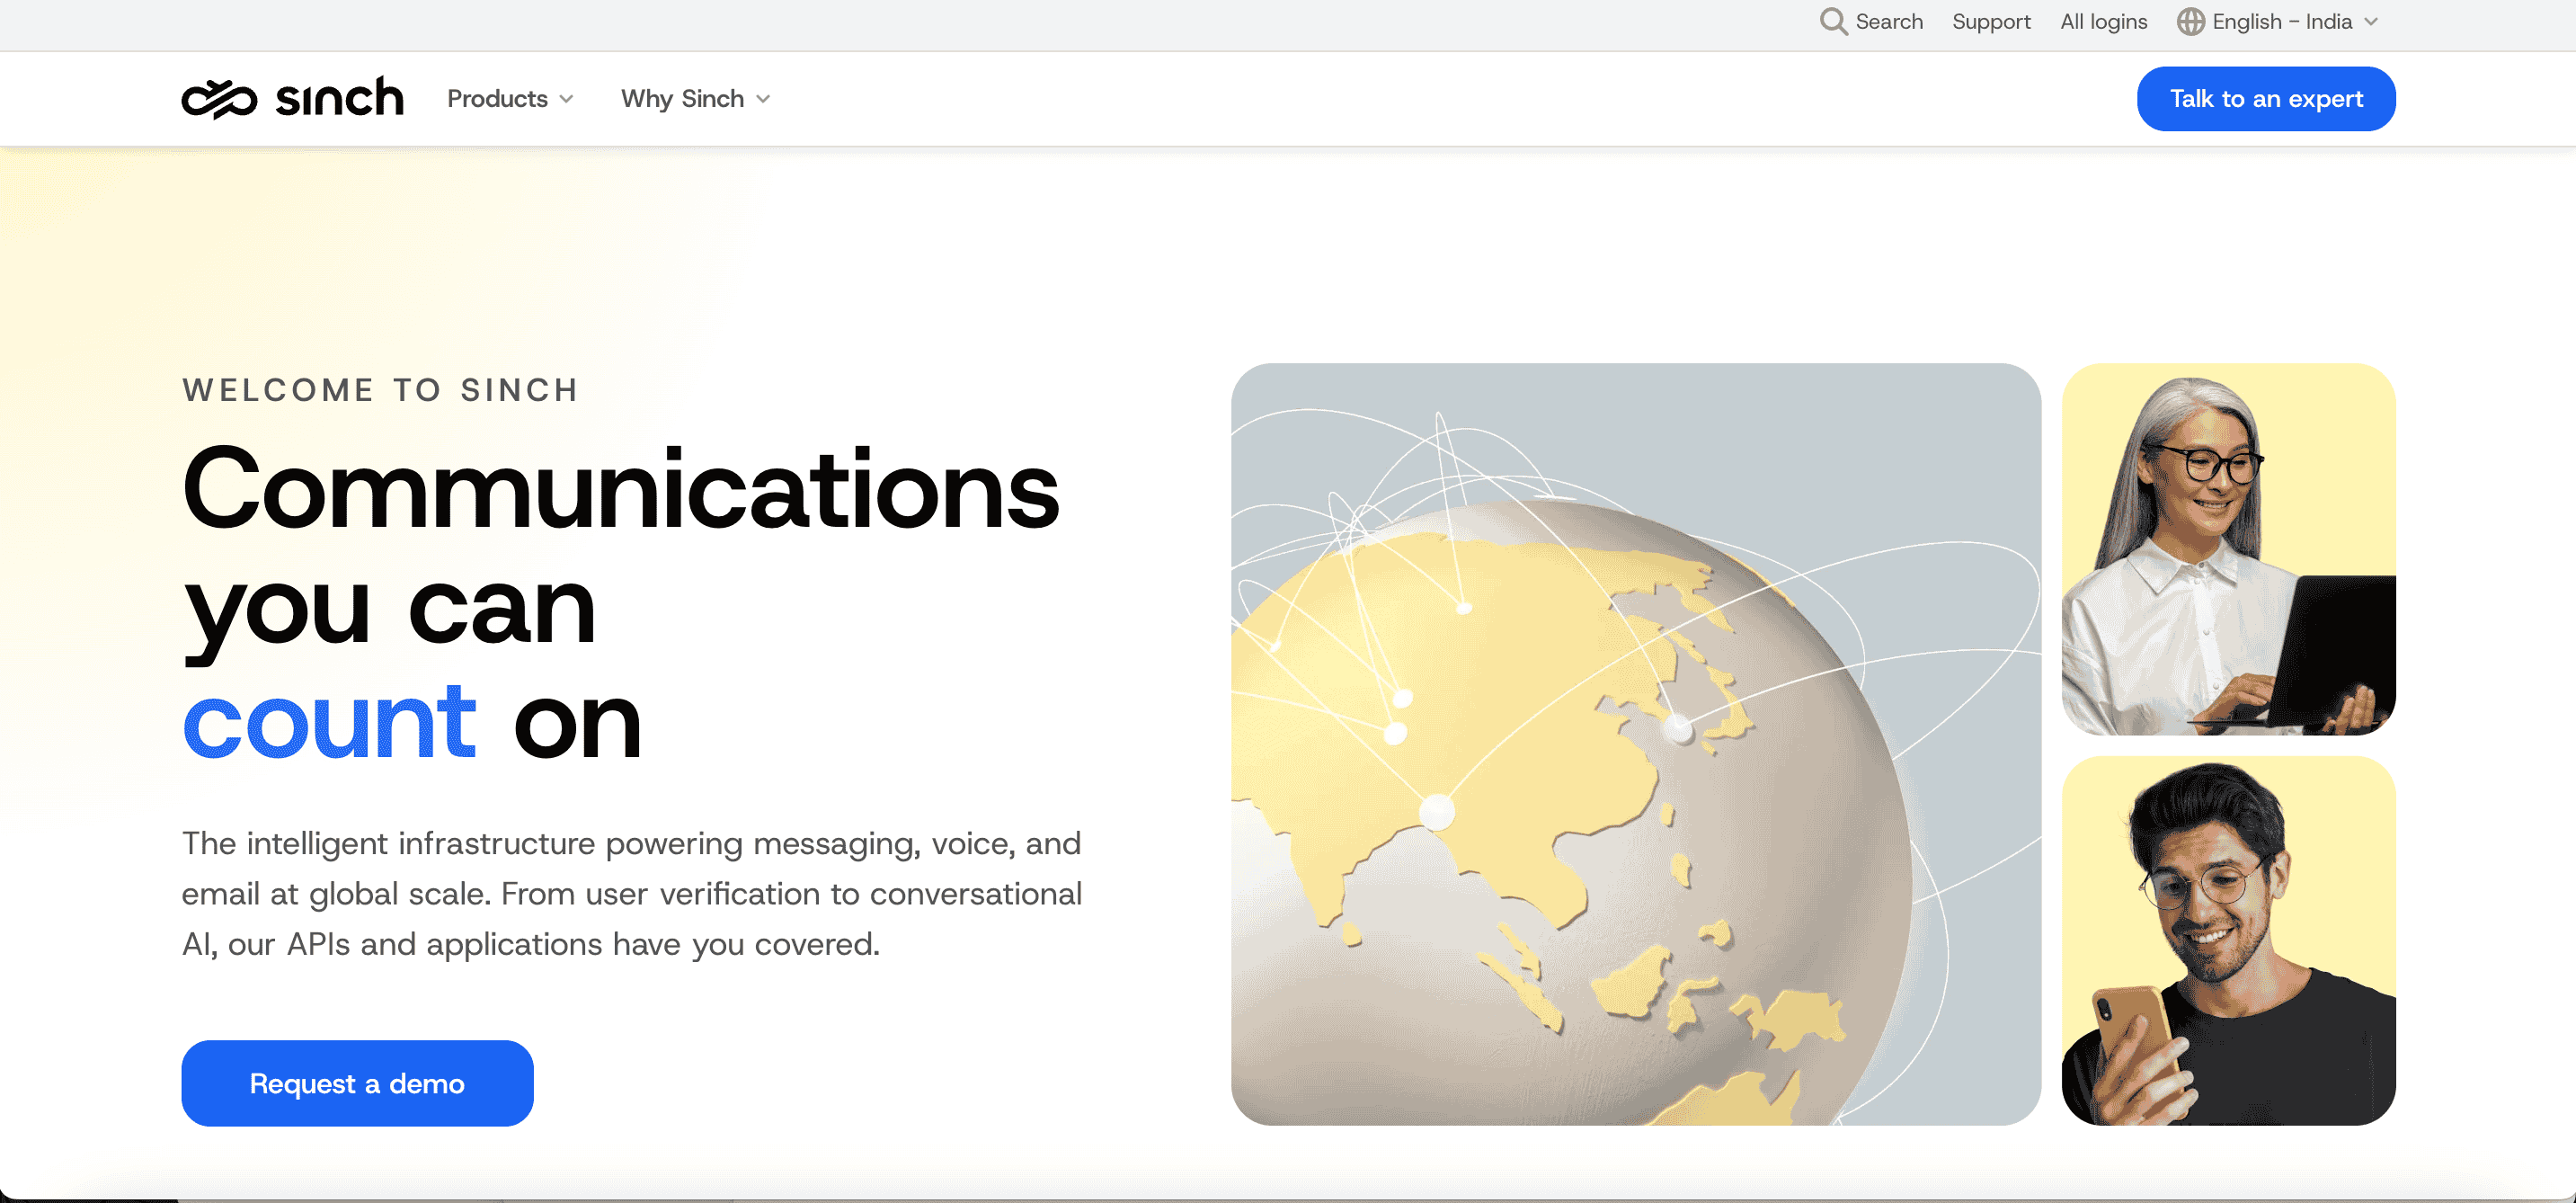Screen dimensions: 2576x1203
Task: Click the globe illustration image
Action: [1635, 744]
